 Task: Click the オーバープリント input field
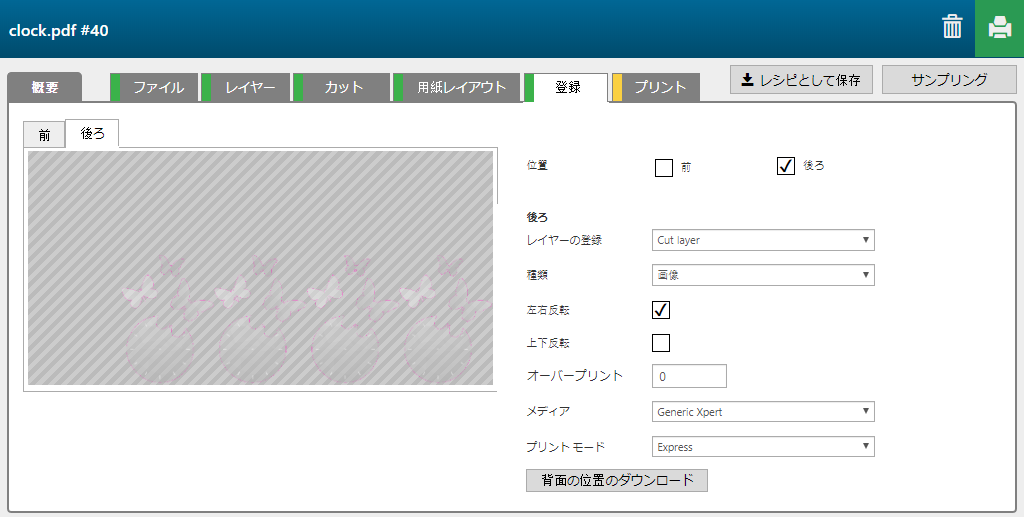(x=689, y=377)
